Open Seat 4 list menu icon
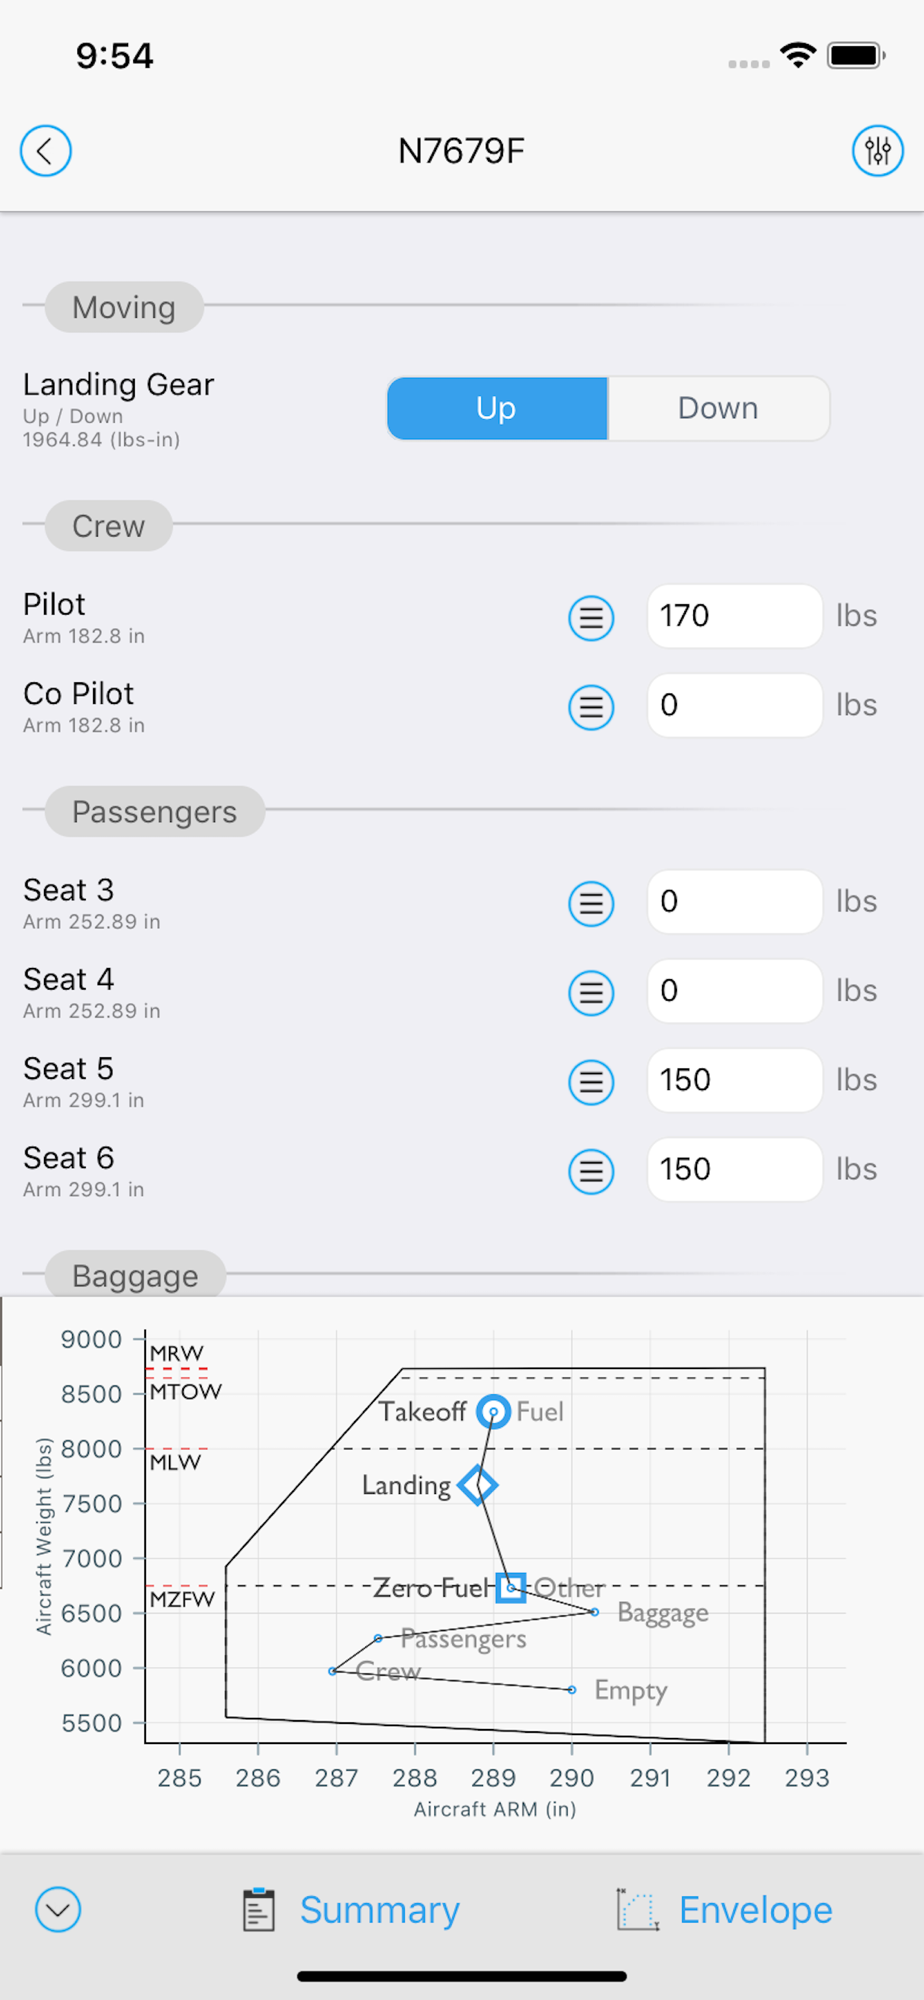924x2000 pixels. click(591, 993)
